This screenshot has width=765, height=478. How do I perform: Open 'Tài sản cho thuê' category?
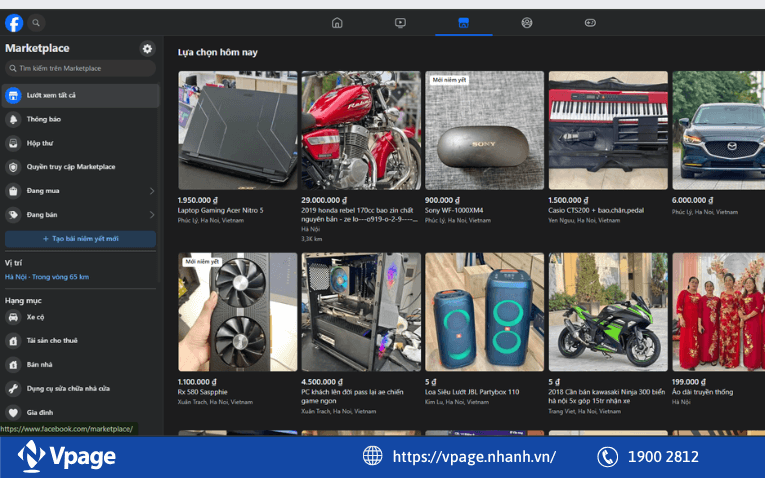point(52,341)
